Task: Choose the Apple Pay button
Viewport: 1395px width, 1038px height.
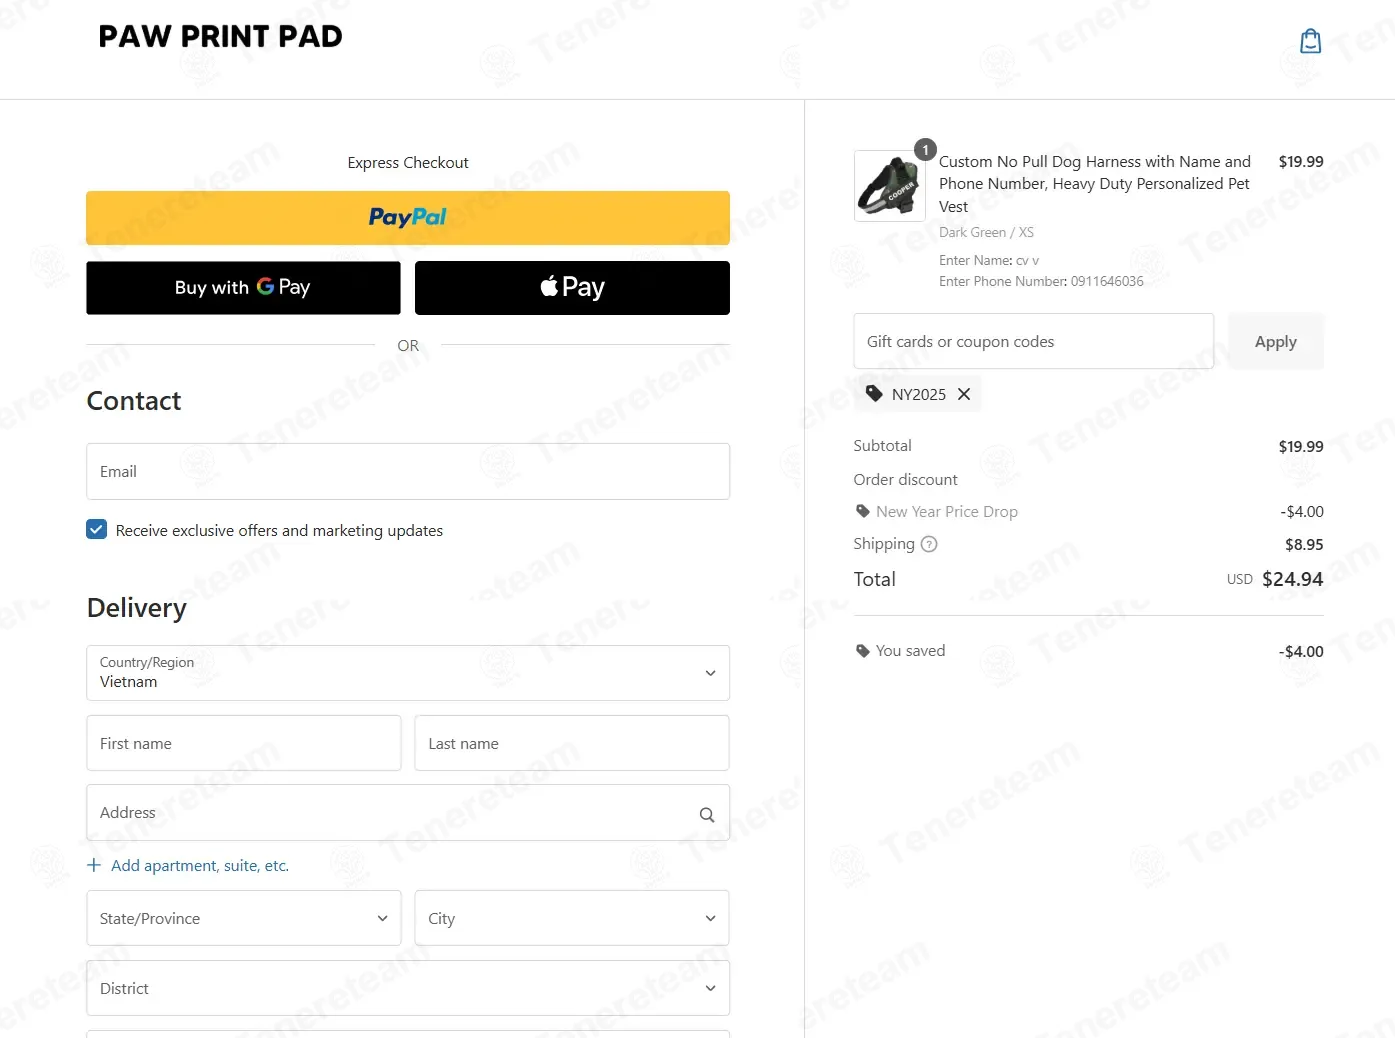Action: click(x=572, y=288)
